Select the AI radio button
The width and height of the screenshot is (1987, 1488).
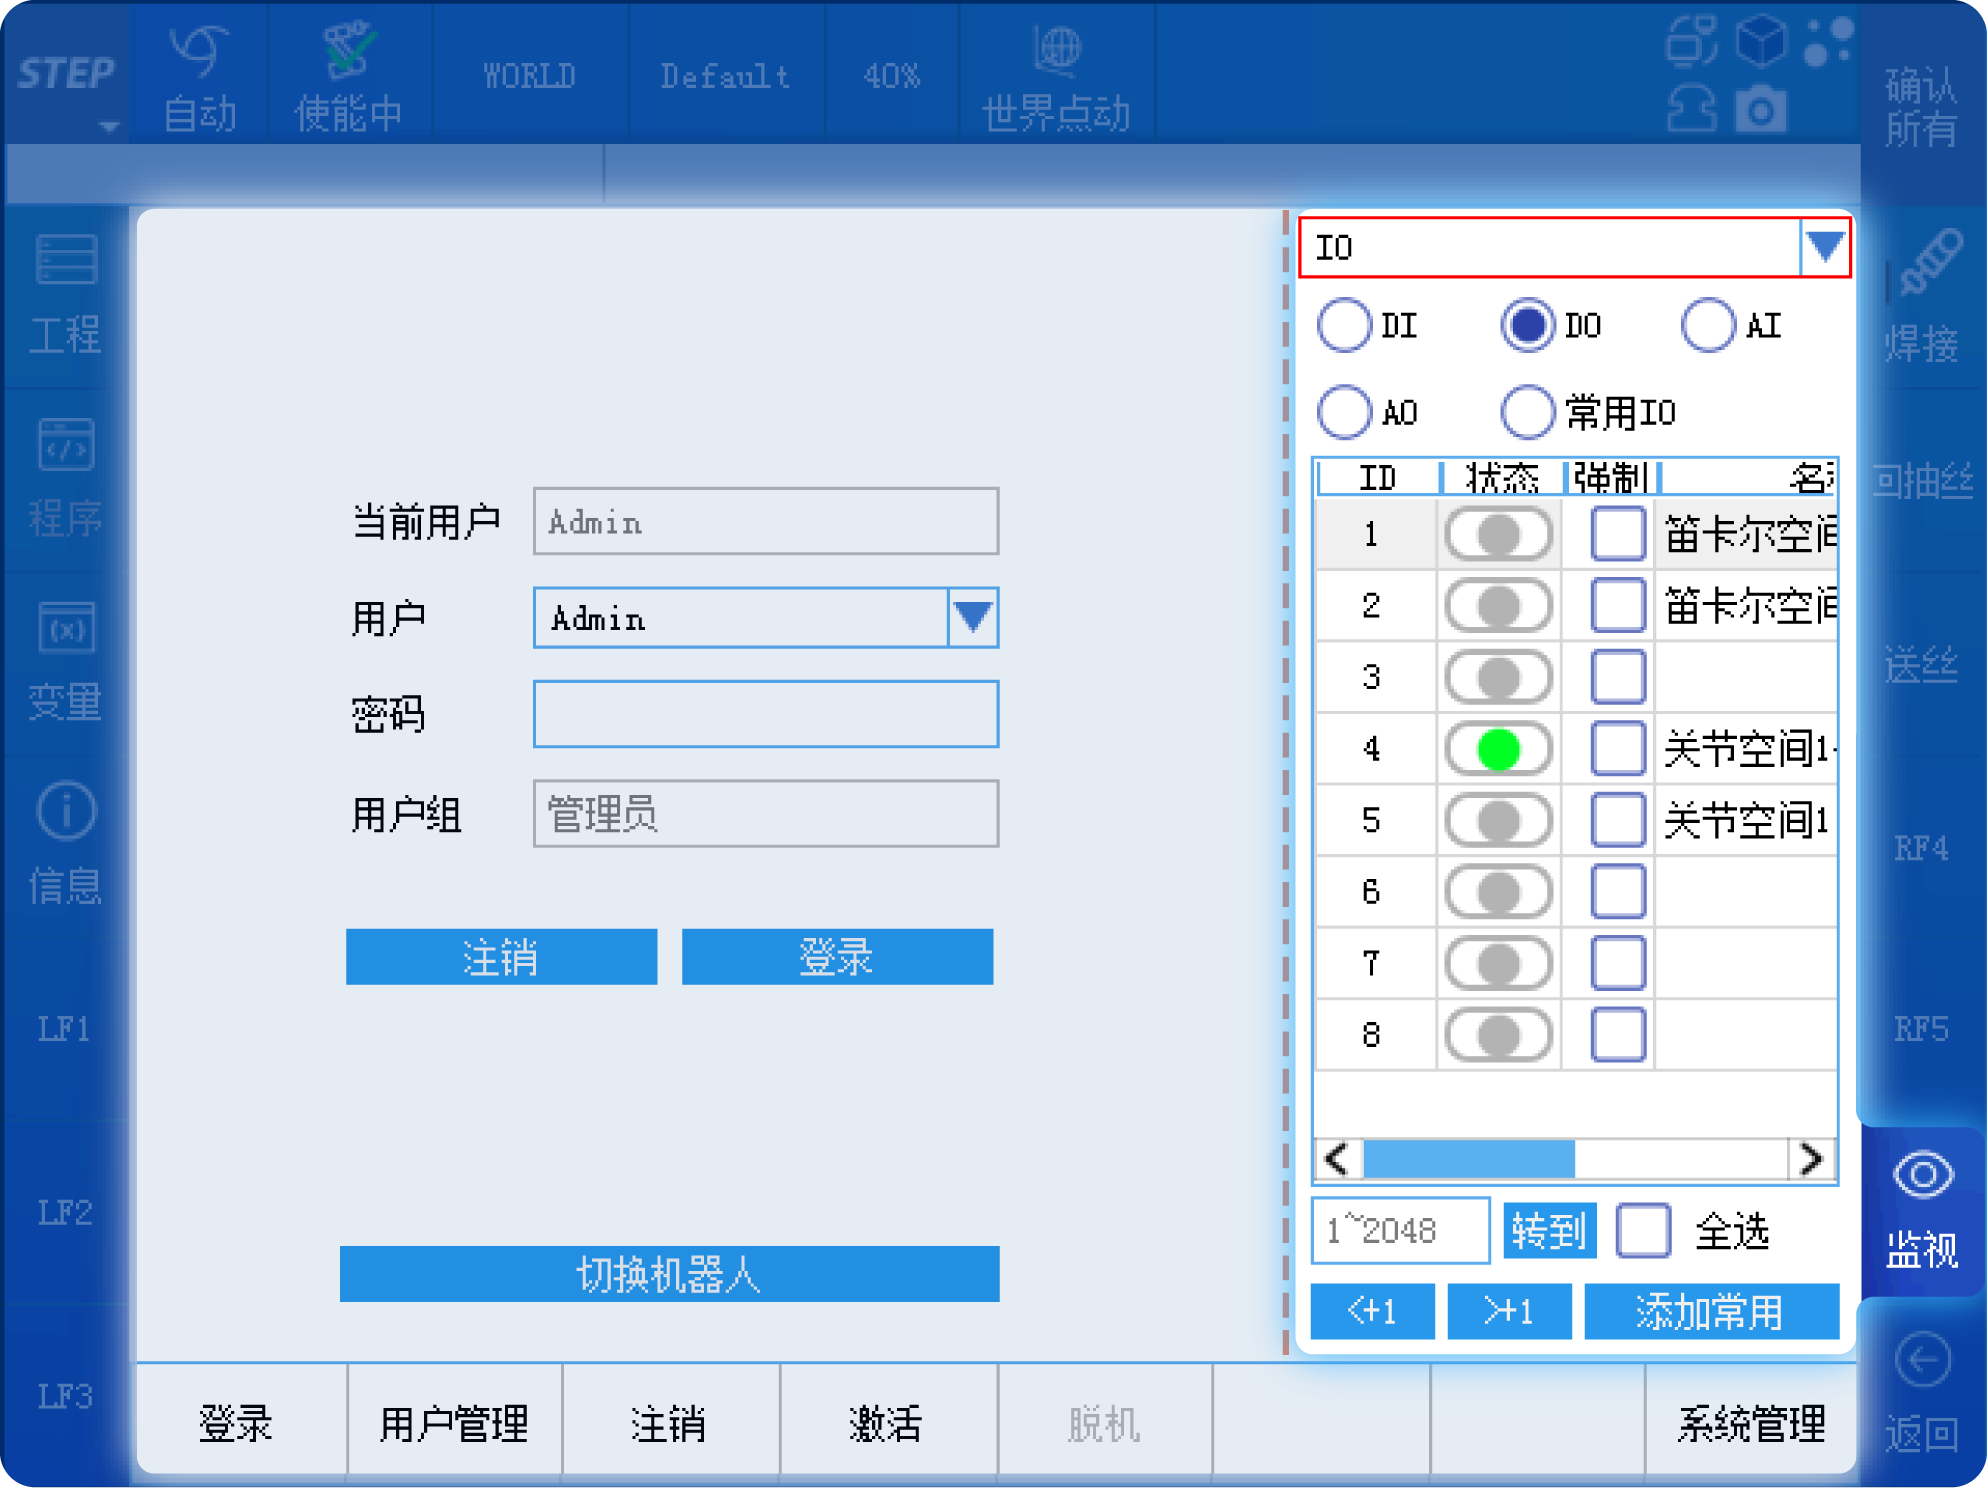click(1708, 325)
